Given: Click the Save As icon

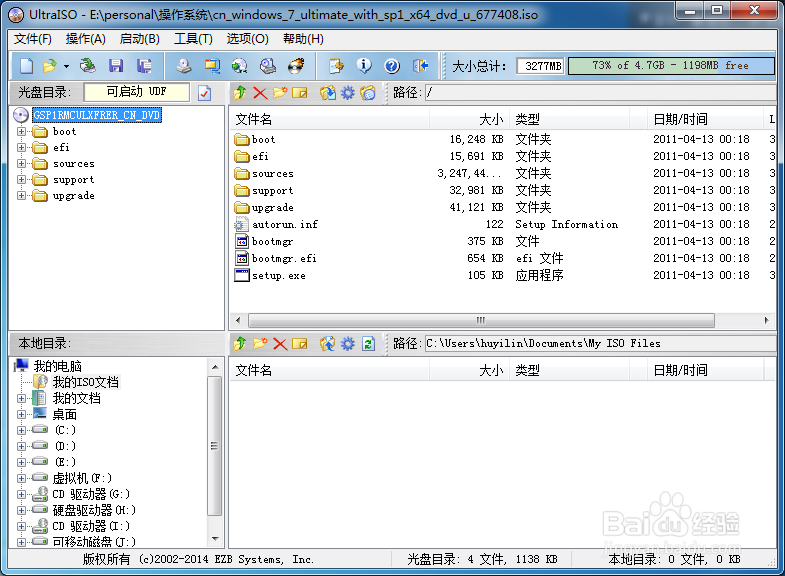Looking at the screenshot, I should point(144,66).
